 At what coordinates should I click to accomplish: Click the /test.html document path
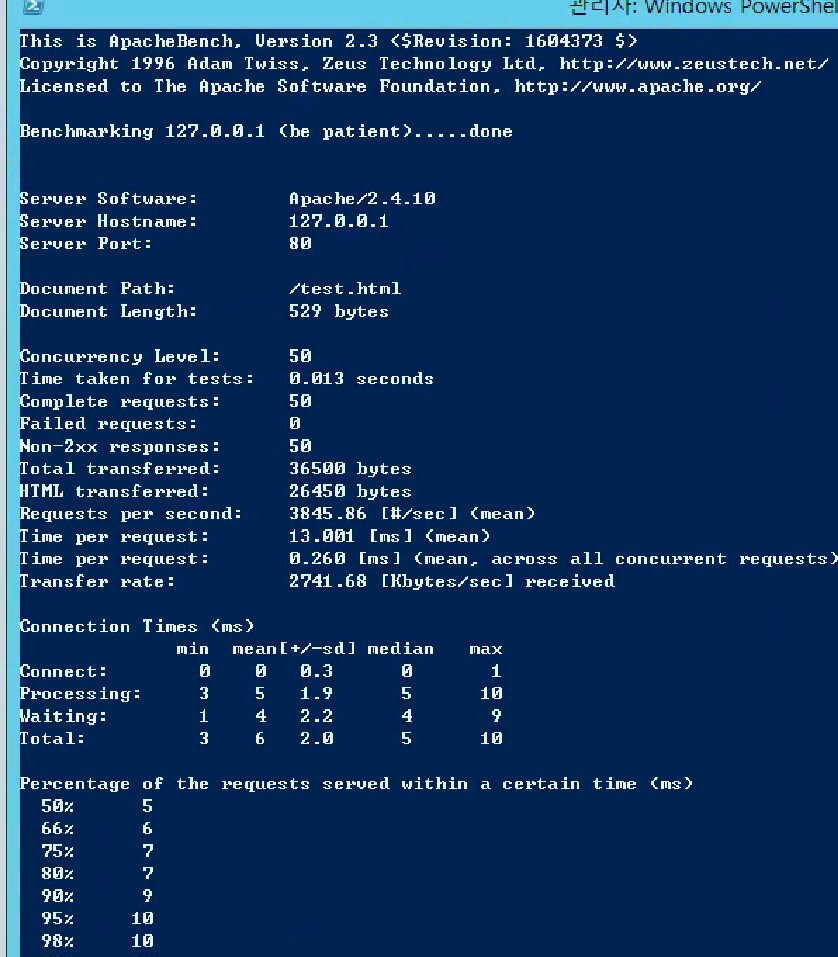click(344, 288)
